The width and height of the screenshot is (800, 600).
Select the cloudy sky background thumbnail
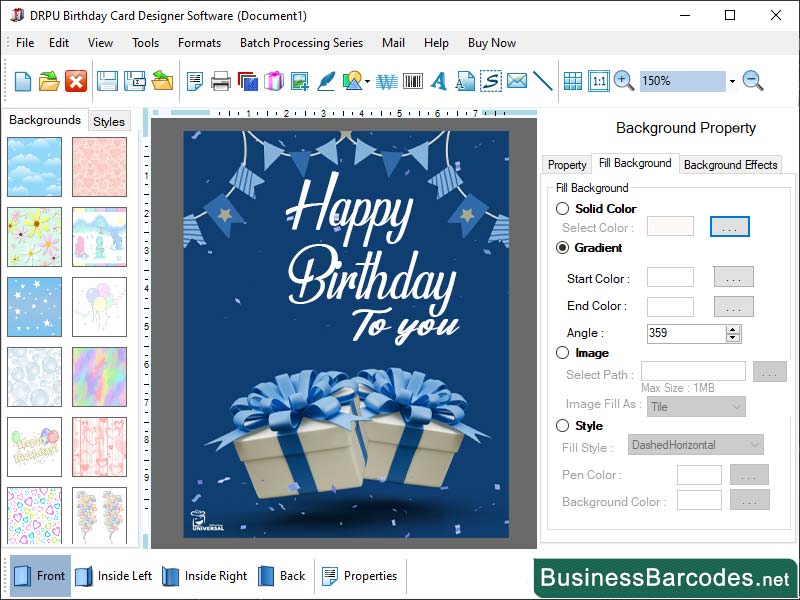[x=34, y=165]
